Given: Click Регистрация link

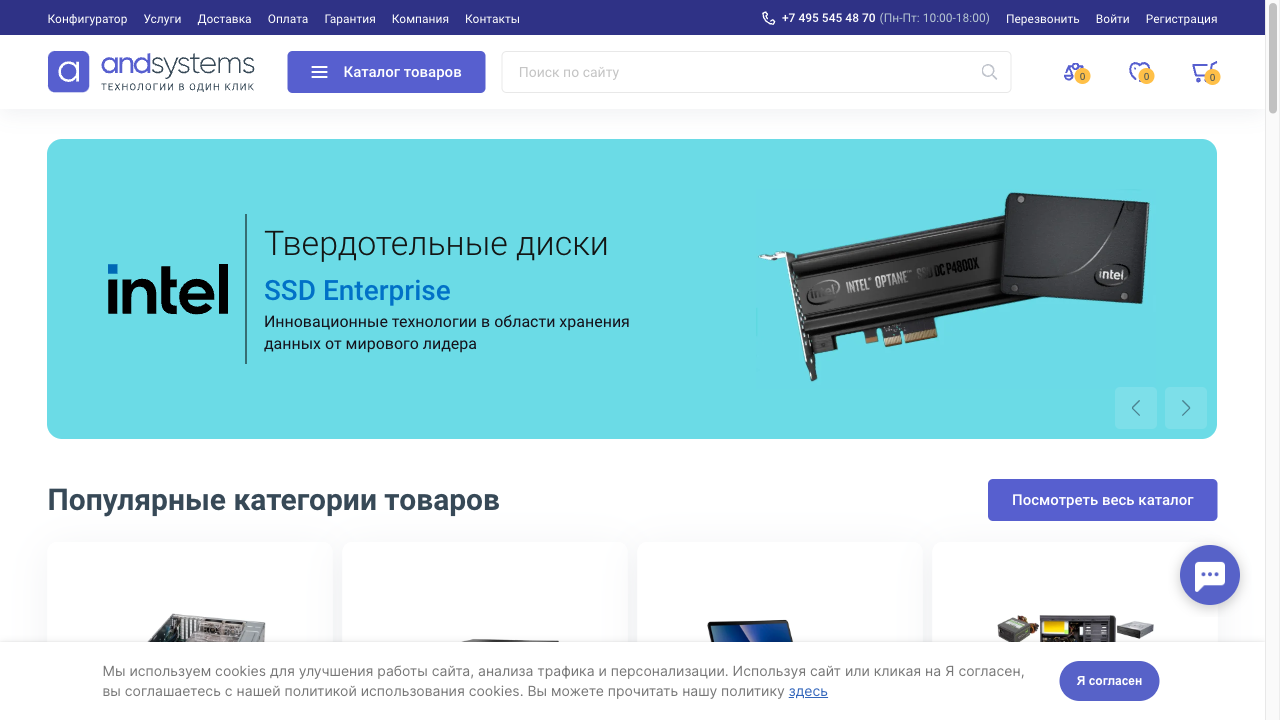Looking at the screenshot, I should (x=1181, y=19).
